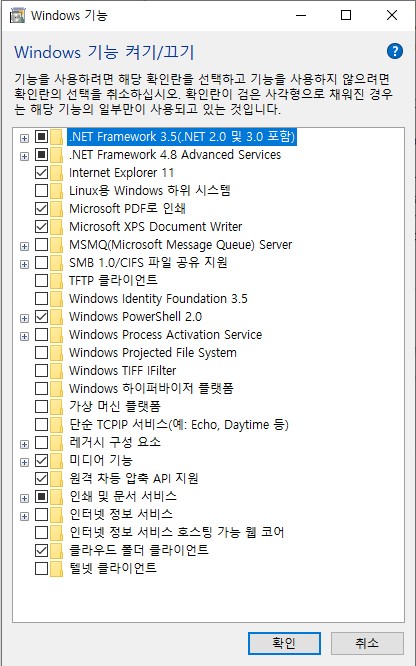Select the 레거시 구성 요소 label
This screenshot has height=666, width=416.
pyautogui.click(x=115, y=442)
